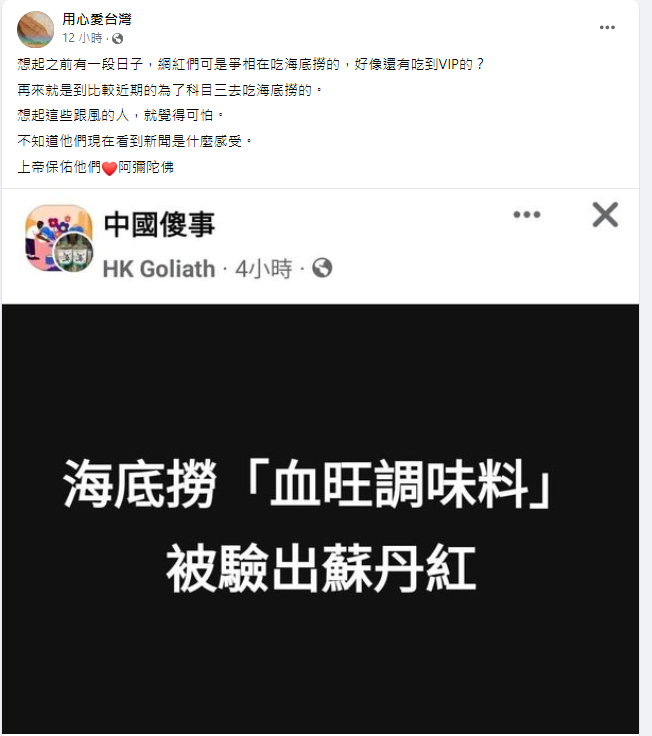Click the globe privacy icon beside 4小時
The width and height of the screenshot is (652, 736).
click(x=322, y=268)
